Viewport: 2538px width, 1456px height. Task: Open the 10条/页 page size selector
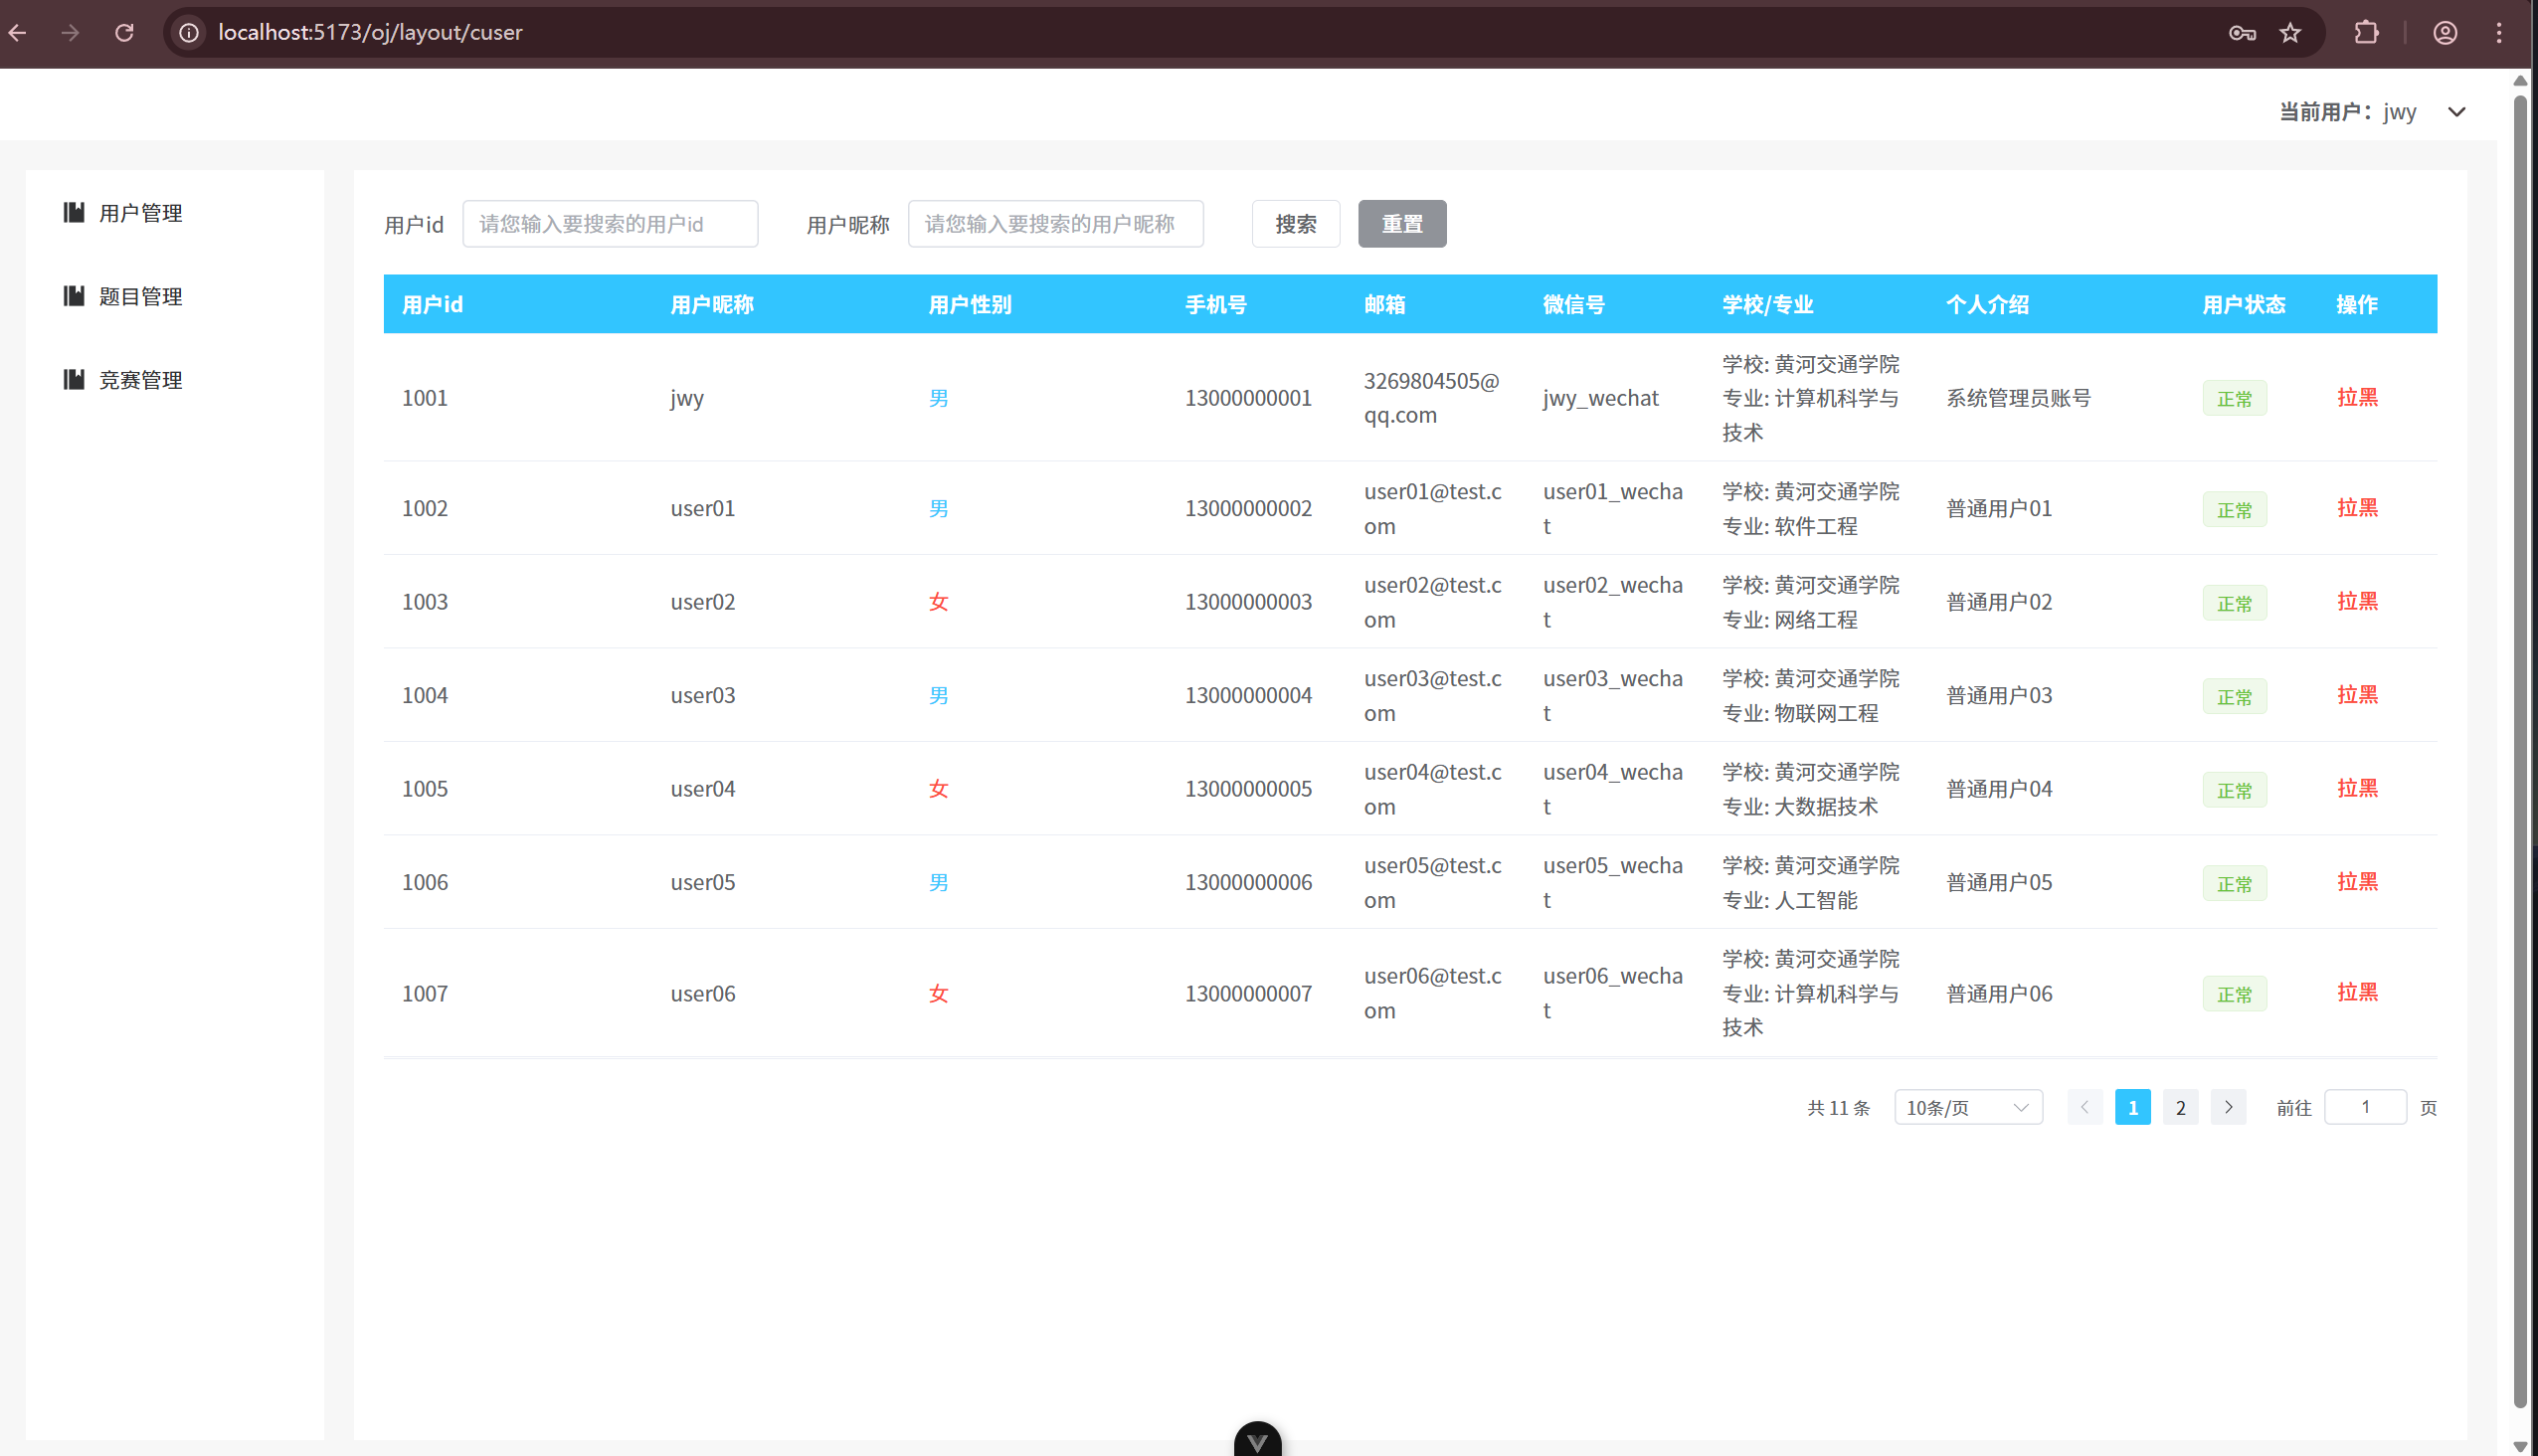pyautogui.click(x=1967, y=1107)
